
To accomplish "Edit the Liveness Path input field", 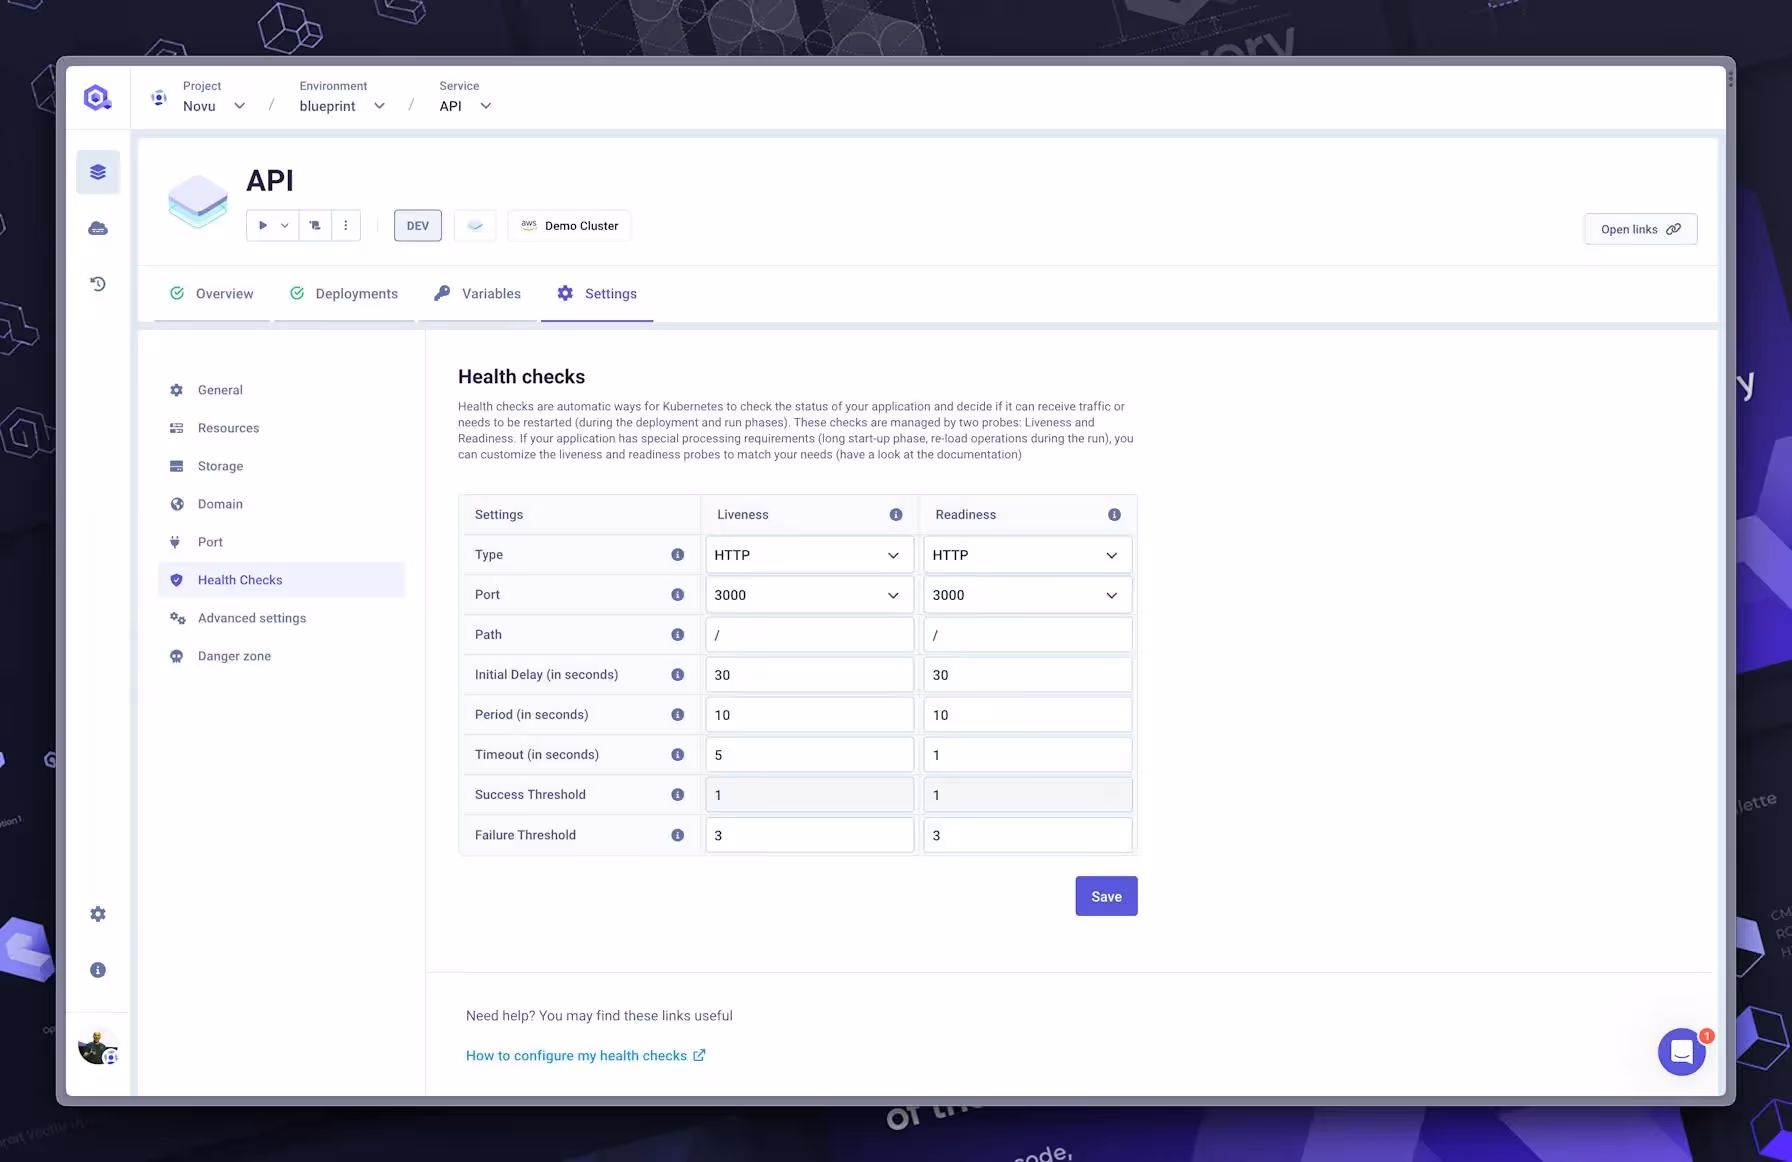I will pos(808,634).
